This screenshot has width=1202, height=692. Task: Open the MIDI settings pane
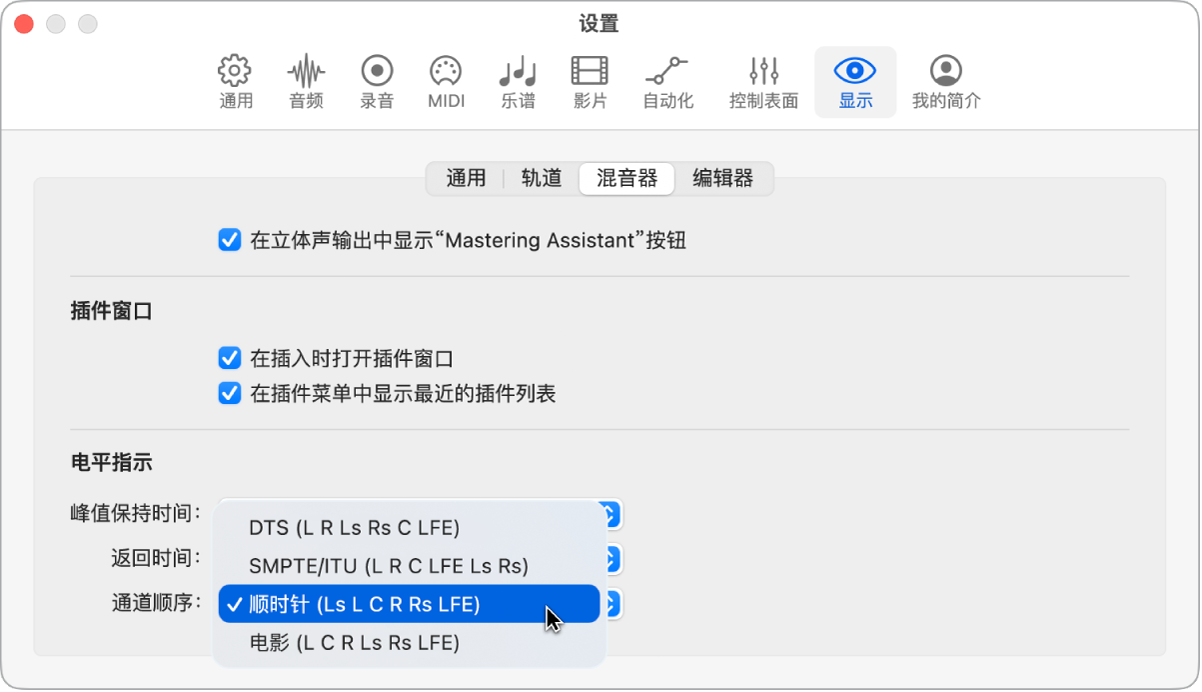click(x=445, y=80)
